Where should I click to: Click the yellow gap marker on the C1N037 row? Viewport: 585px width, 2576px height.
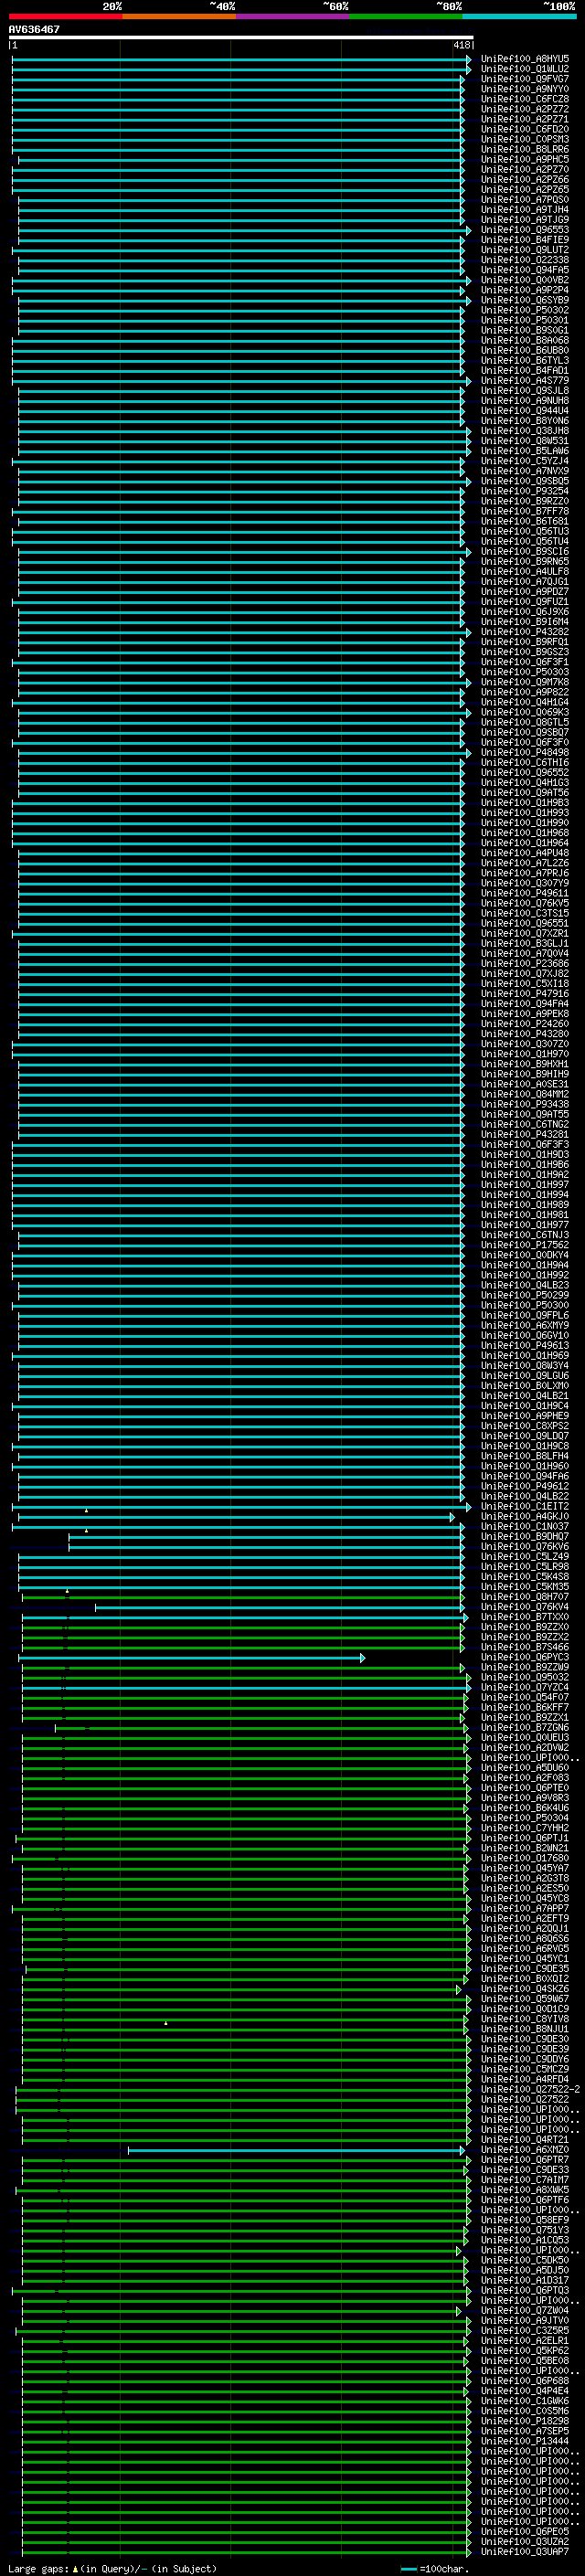click(86, 1530)
